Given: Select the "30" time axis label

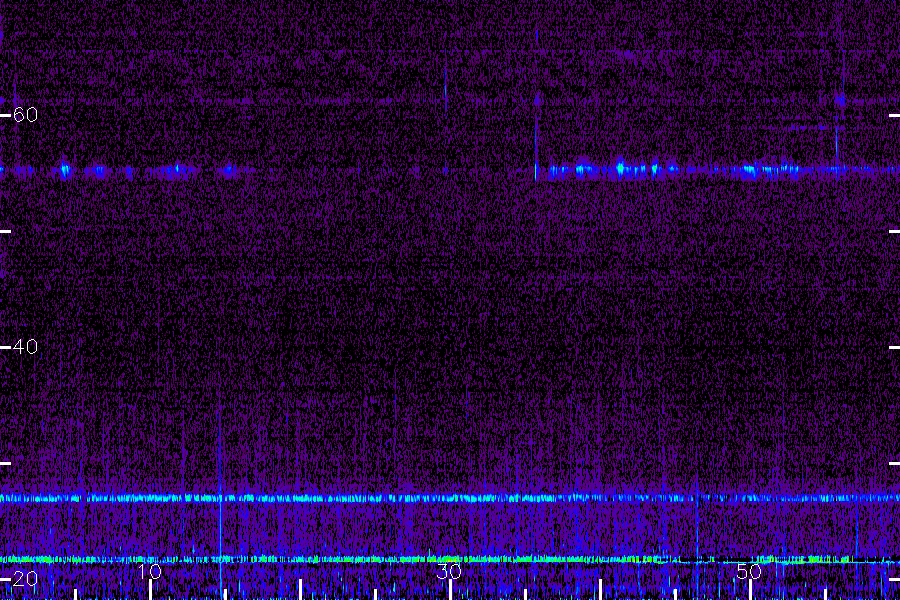Looking at the screenshot, I should pos(449,571).
